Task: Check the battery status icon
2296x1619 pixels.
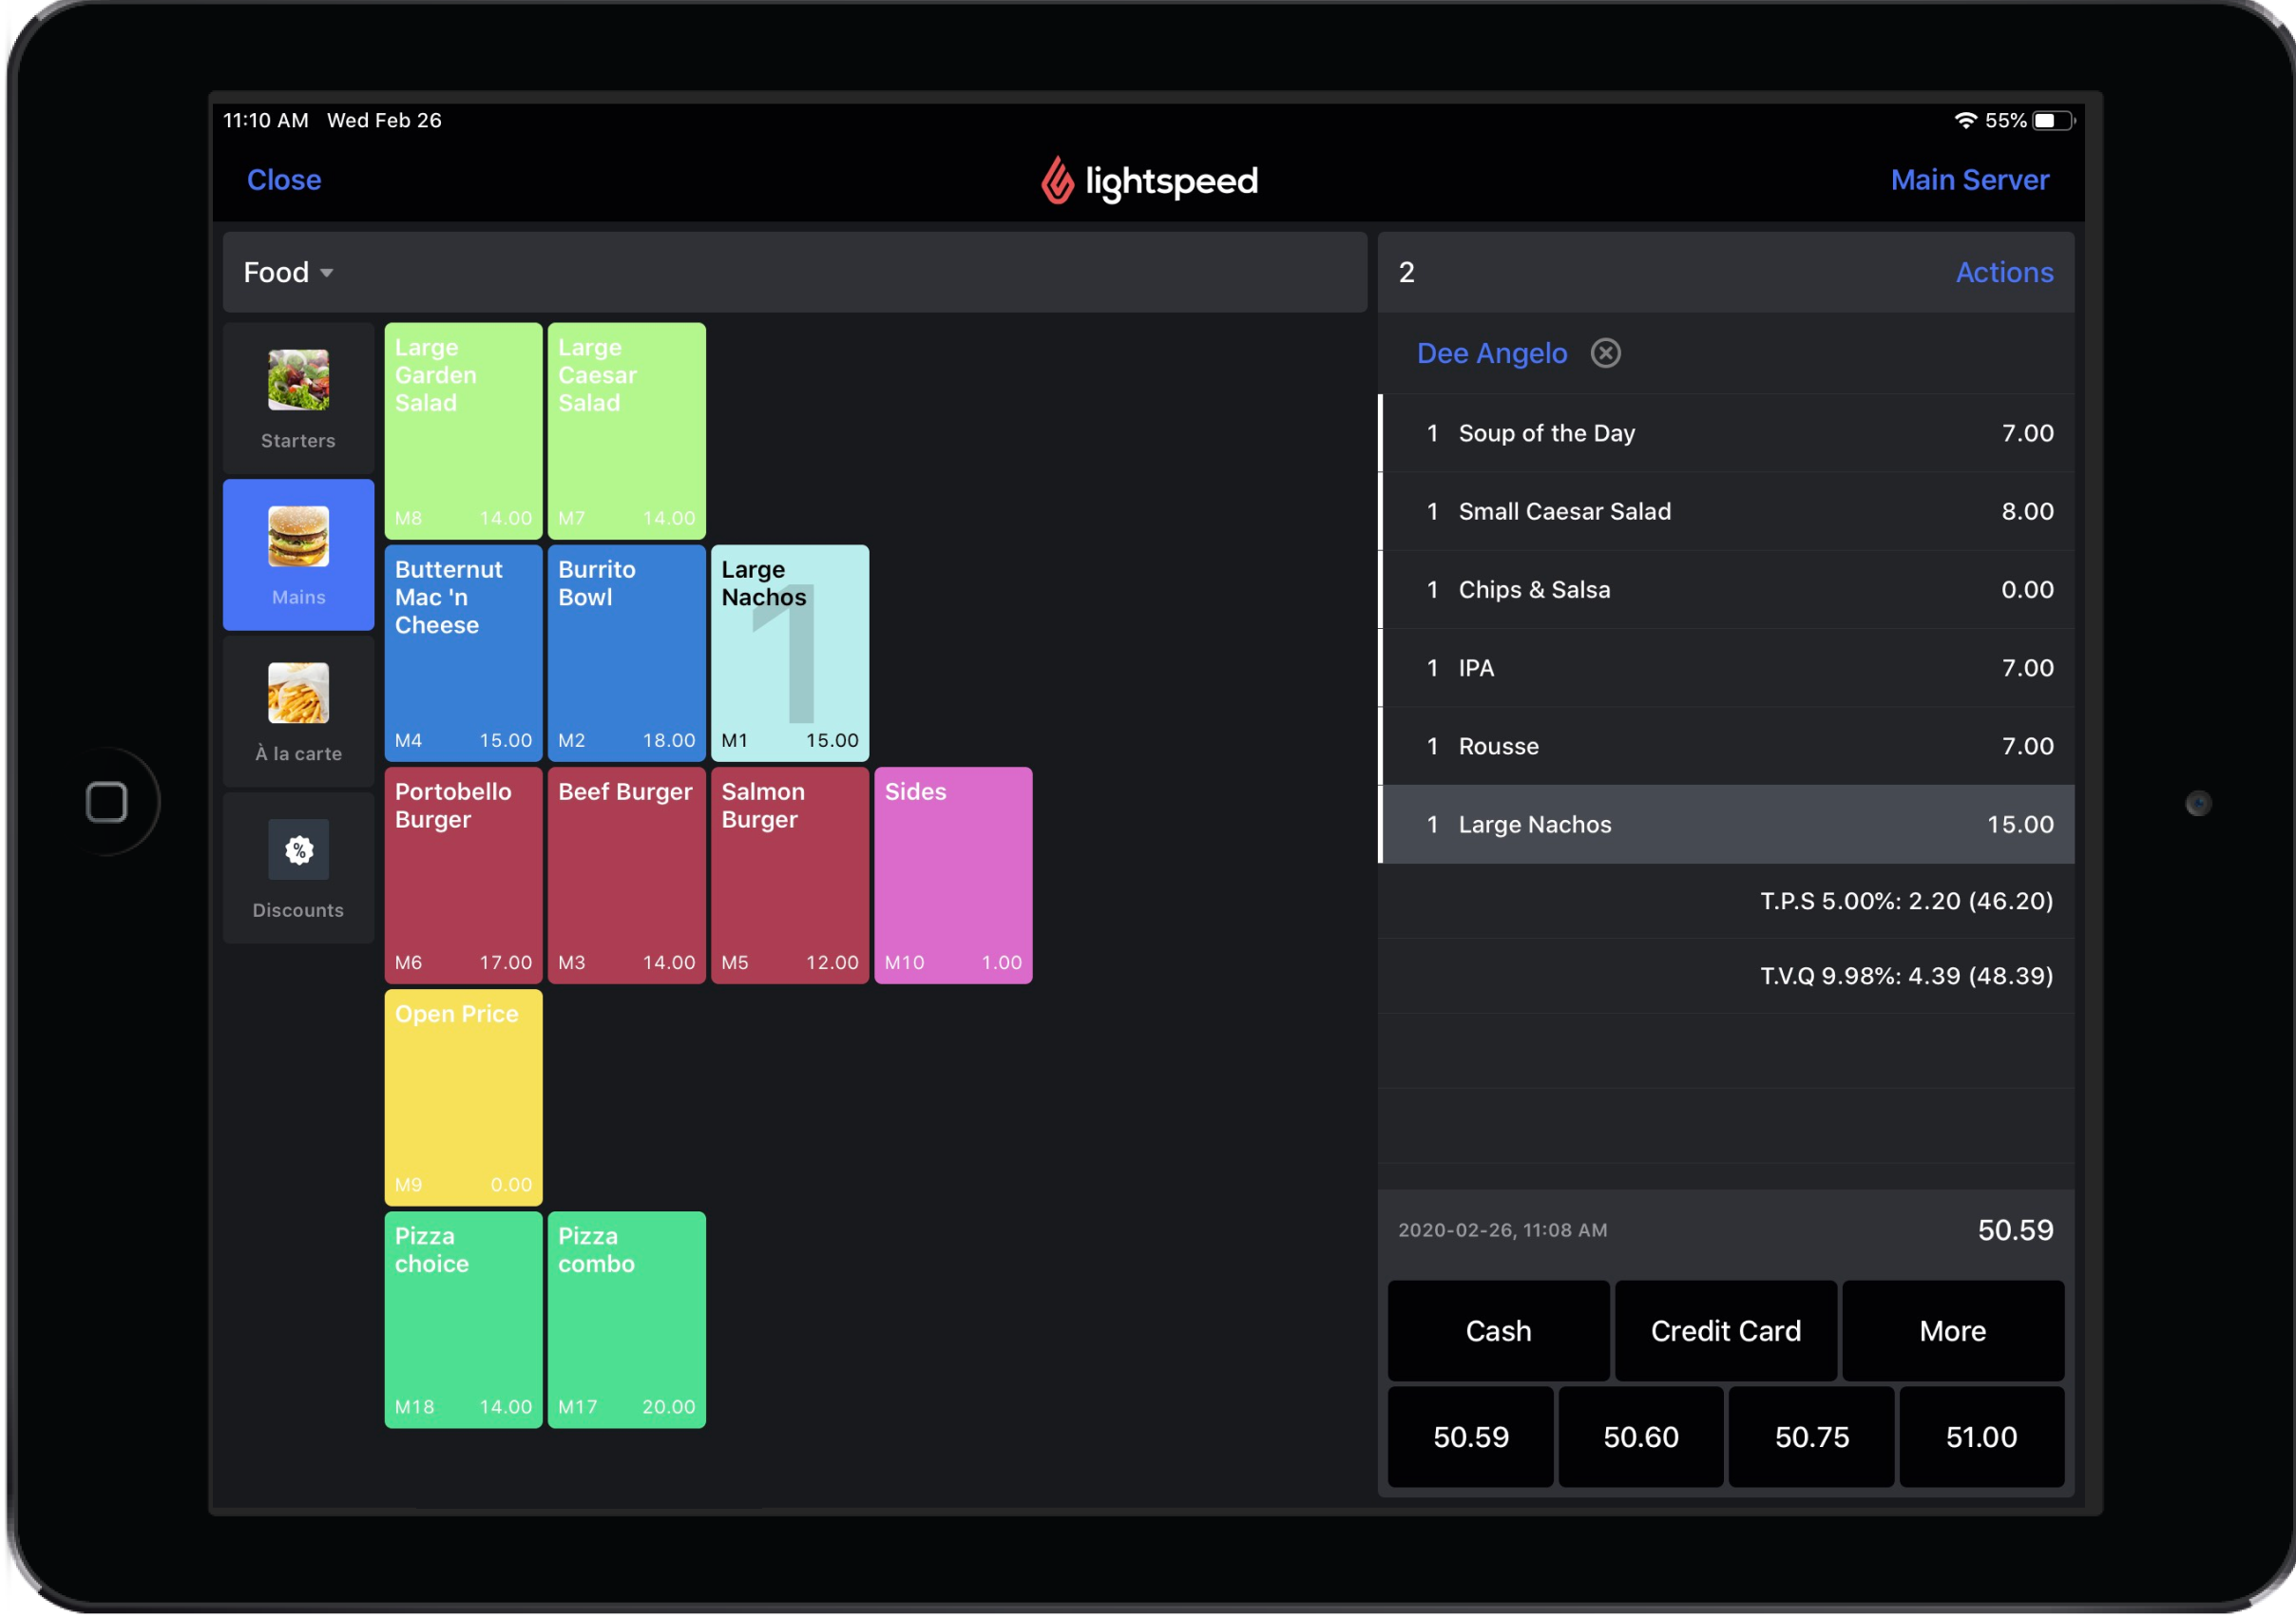Action: pyautogui.click(x=2053, y=120)
